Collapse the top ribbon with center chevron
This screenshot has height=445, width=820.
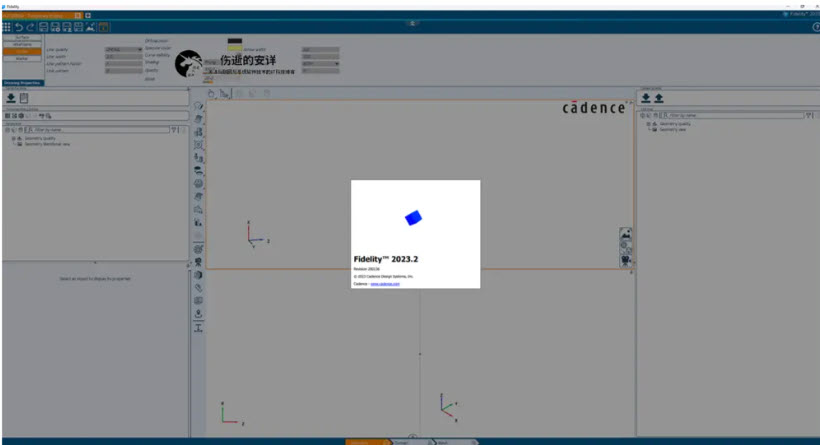click(412, 23)
